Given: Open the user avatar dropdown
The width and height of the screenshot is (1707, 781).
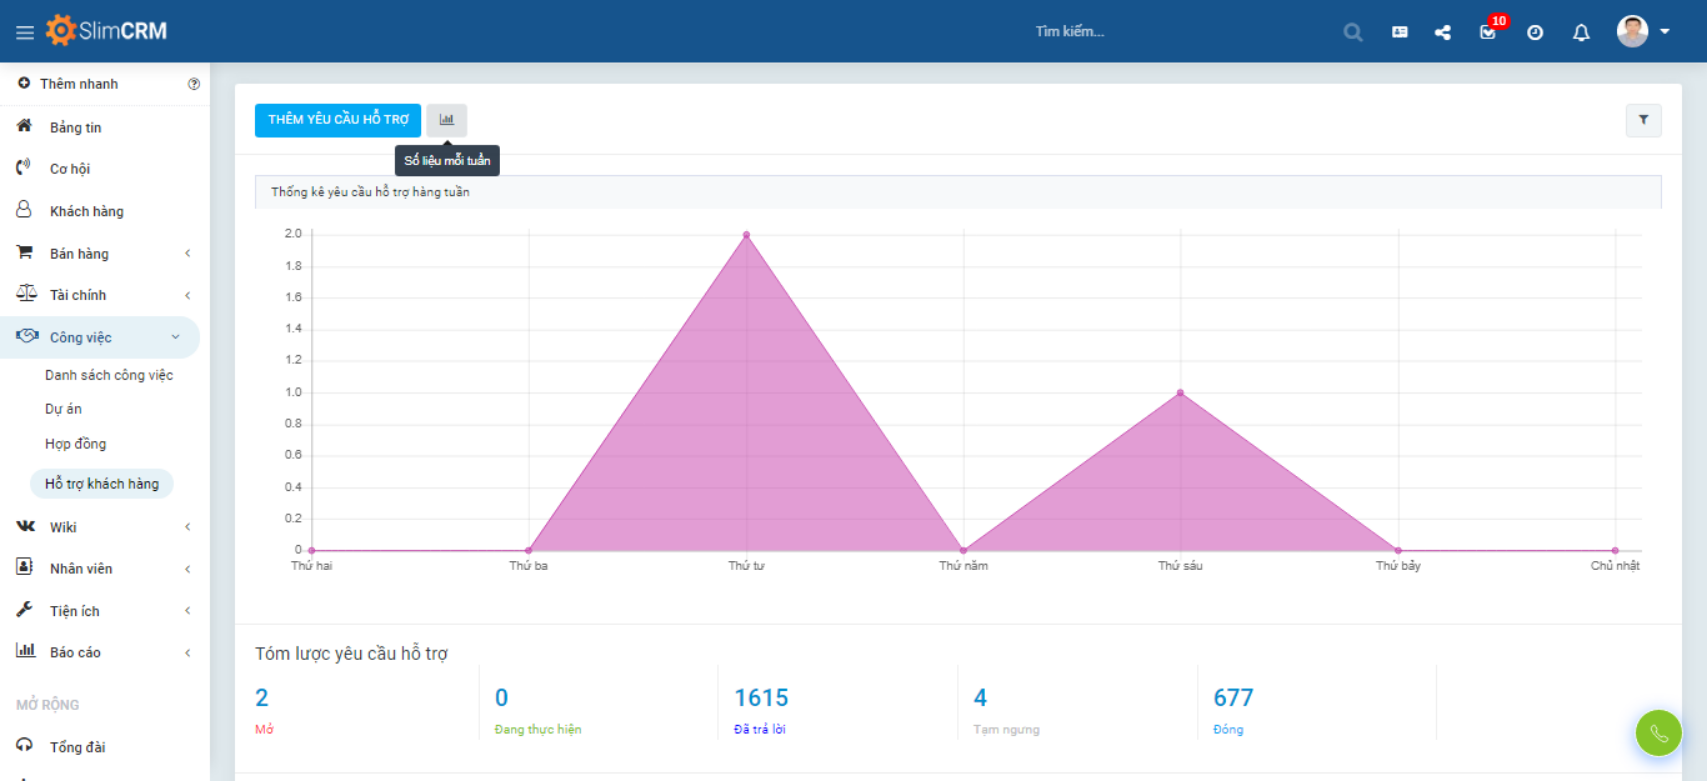Looking at the screenshot, I should click(x=1643, y=32).
